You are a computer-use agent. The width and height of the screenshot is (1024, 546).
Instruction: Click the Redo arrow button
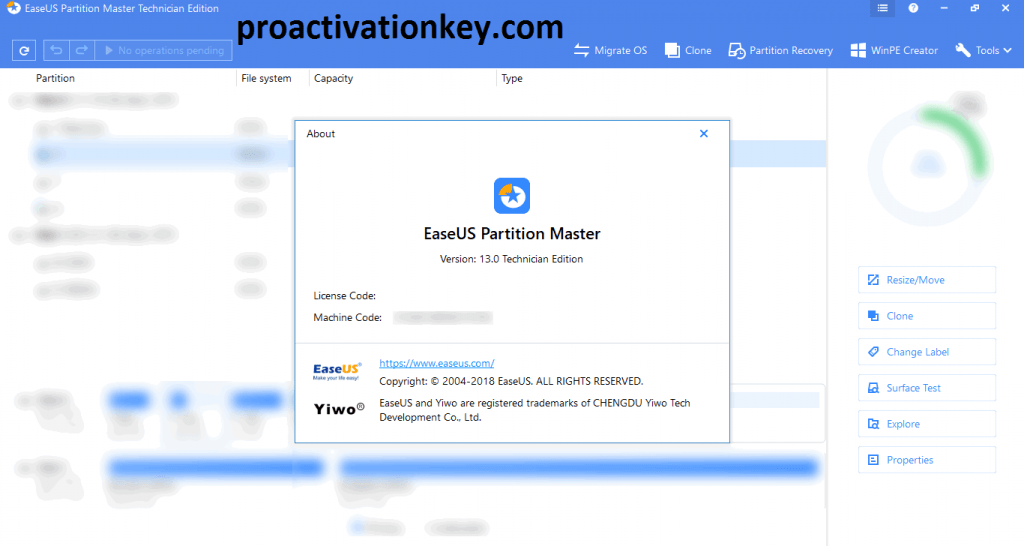coord(82,50)
